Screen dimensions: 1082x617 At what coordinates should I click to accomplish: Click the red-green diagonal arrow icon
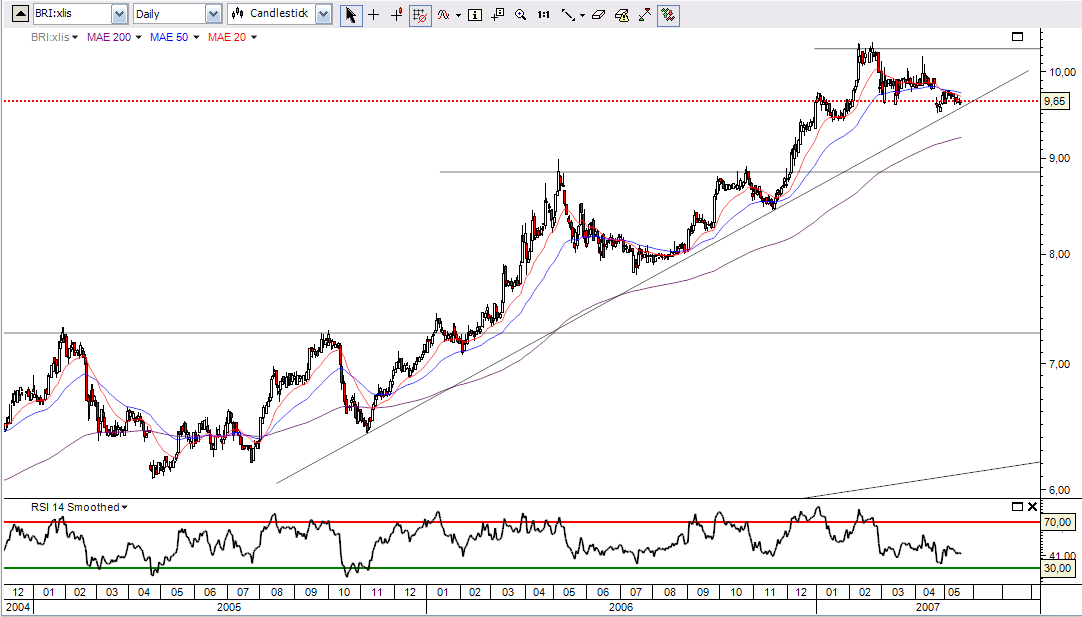pyautogui.click(x=645, y=14)
